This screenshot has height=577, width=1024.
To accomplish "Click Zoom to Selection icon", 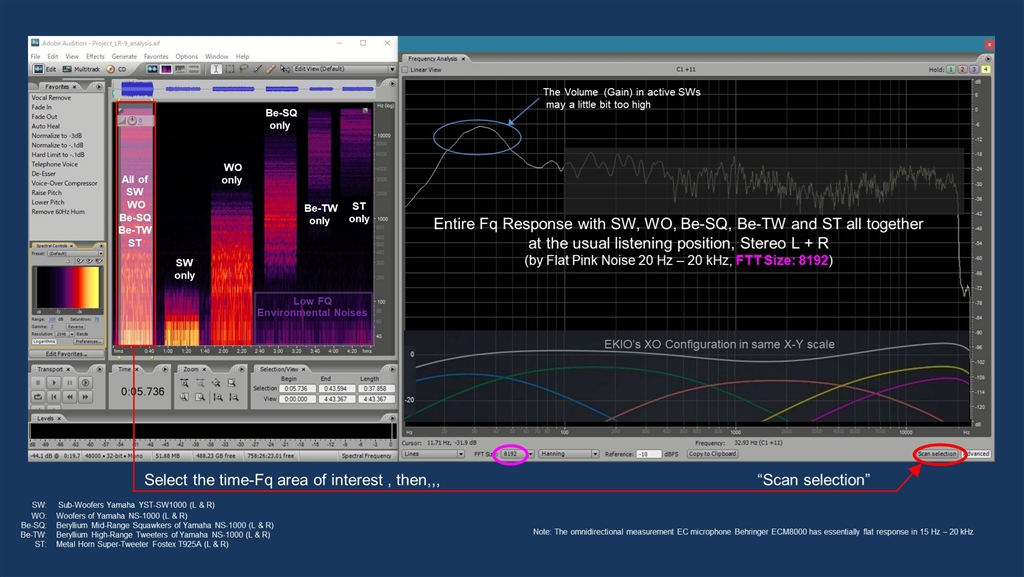I will pyautogui.click(x=232, y=382).
